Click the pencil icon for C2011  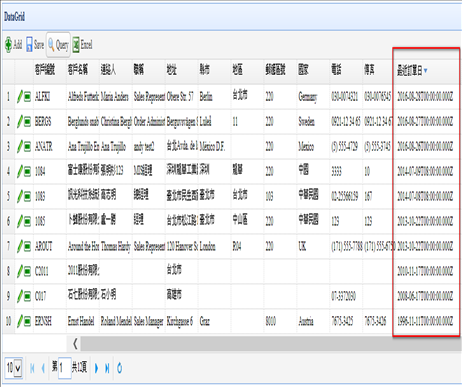click(20, 271)
